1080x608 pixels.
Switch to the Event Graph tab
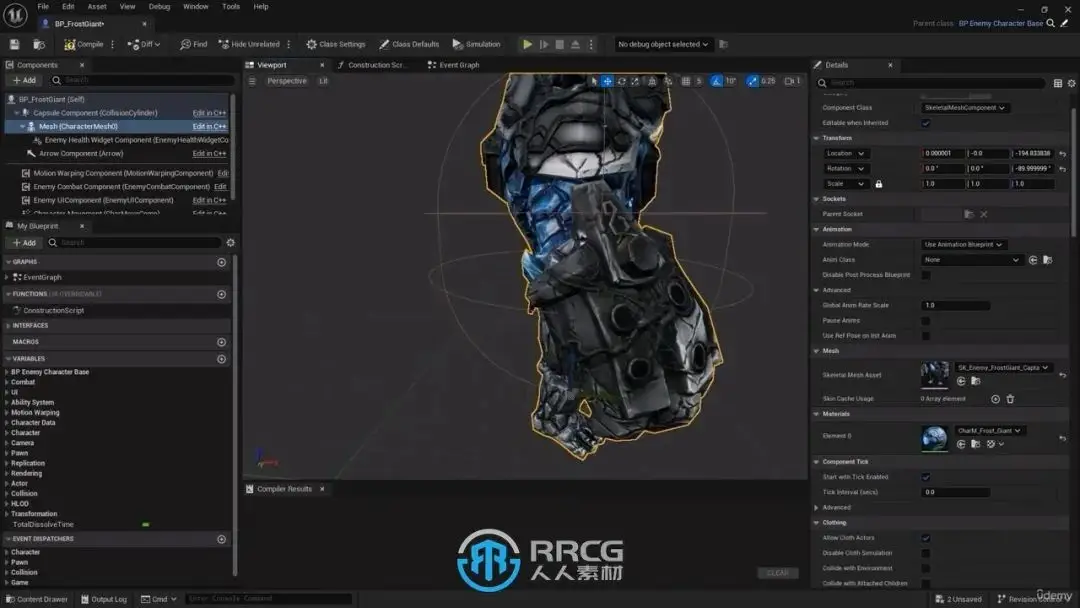(453, 65)
